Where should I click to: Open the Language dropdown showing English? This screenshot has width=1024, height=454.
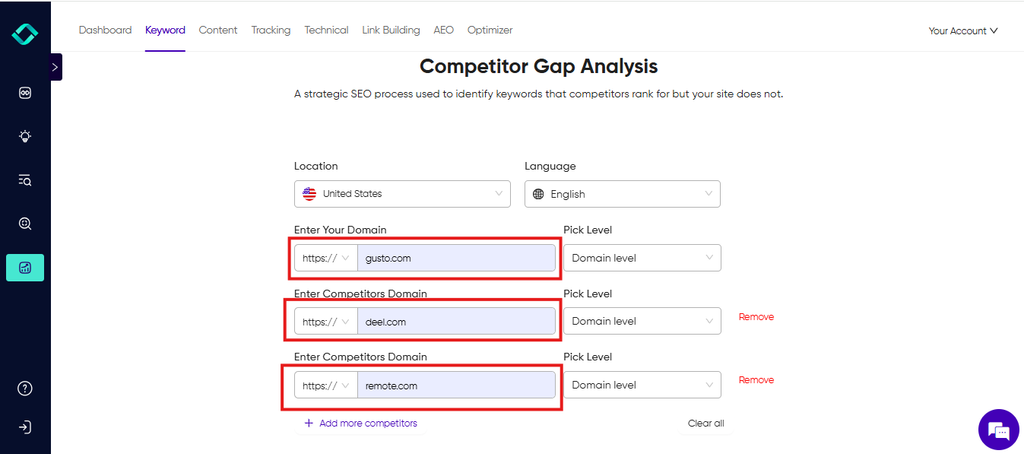click(x=622, y=194)
